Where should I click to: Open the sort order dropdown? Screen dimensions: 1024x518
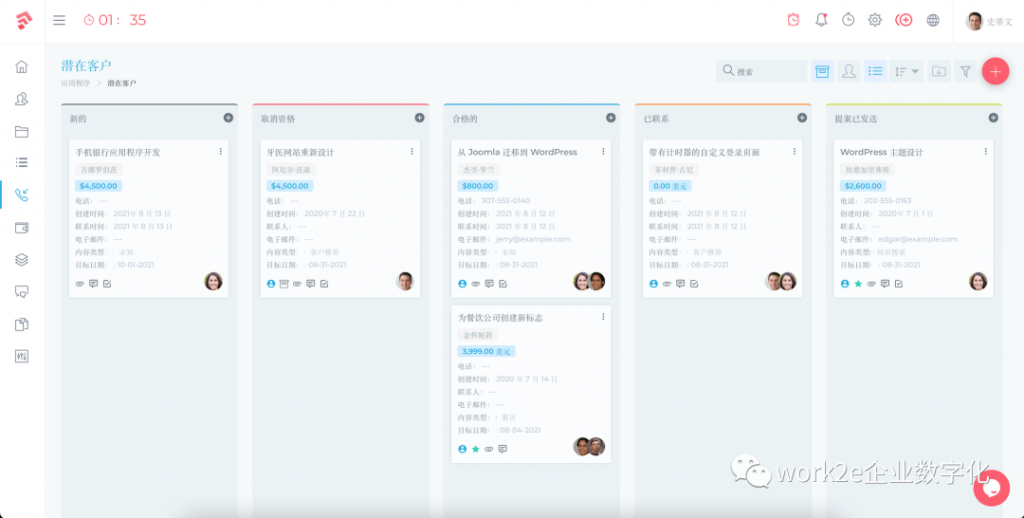907,71
